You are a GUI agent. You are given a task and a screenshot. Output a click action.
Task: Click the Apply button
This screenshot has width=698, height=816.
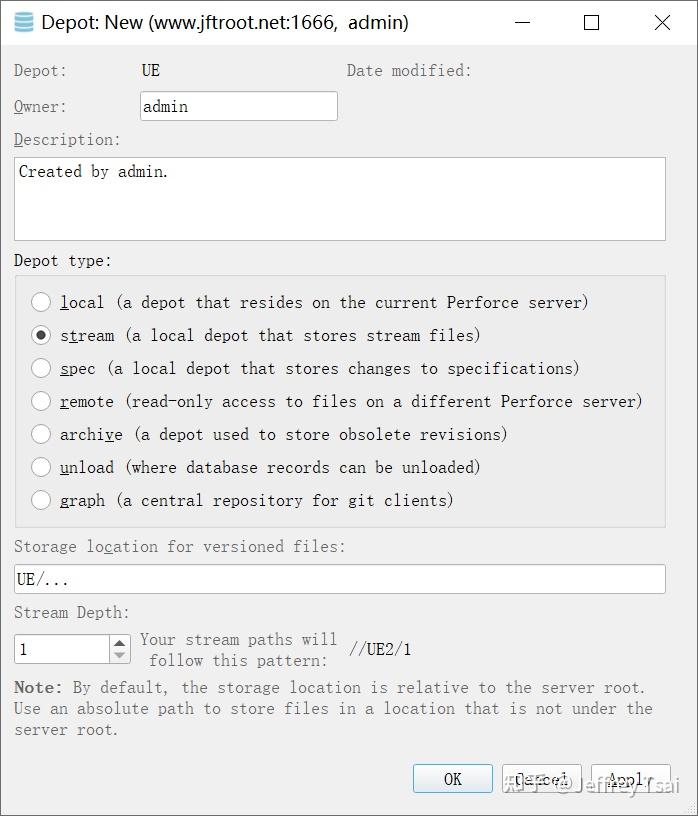[x=630, y=779]
